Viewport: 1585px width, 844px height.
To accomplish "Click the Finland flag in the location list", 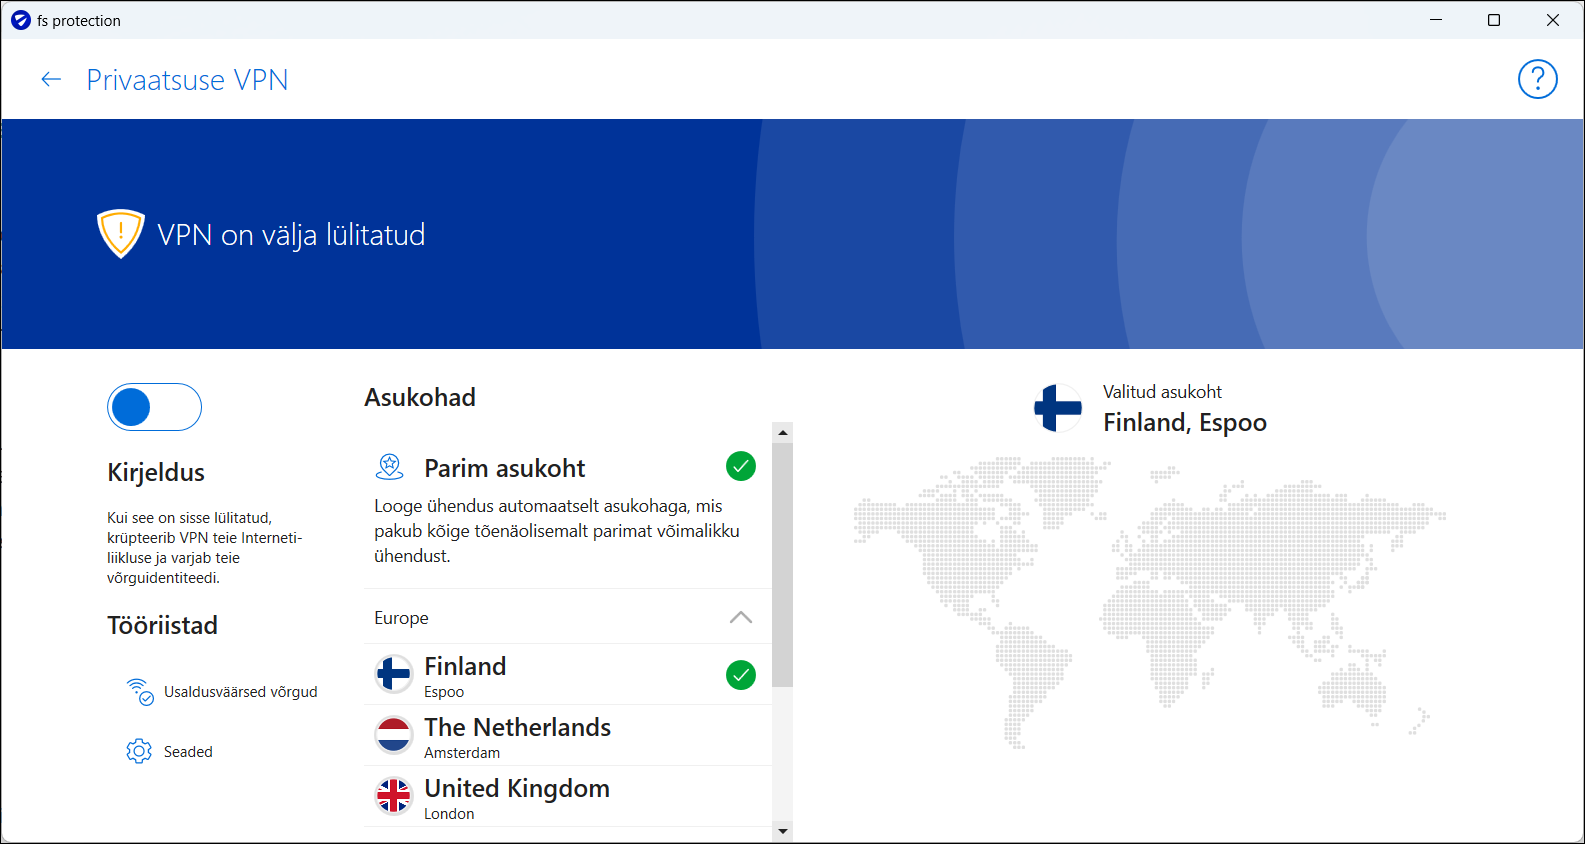I will tap(394, 675).
